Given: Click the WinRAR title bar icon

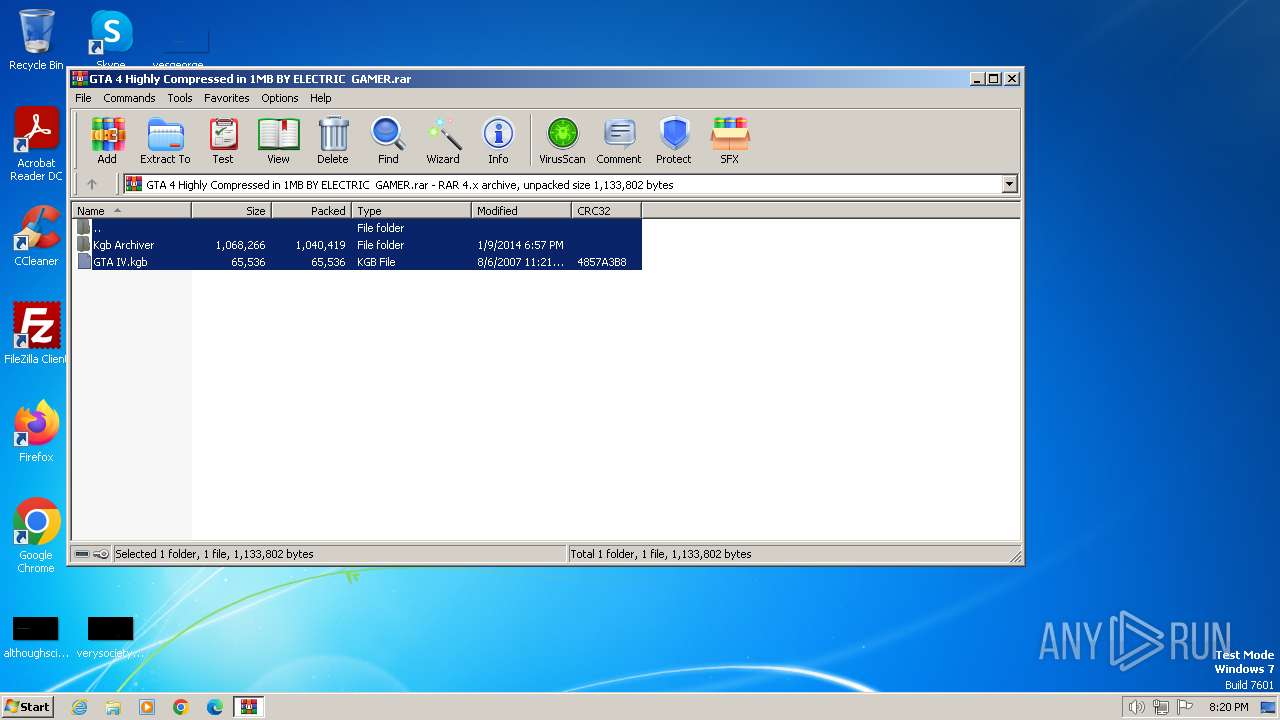Looking at the screenshot, I should pyautogui.click(x=80, y=79).
